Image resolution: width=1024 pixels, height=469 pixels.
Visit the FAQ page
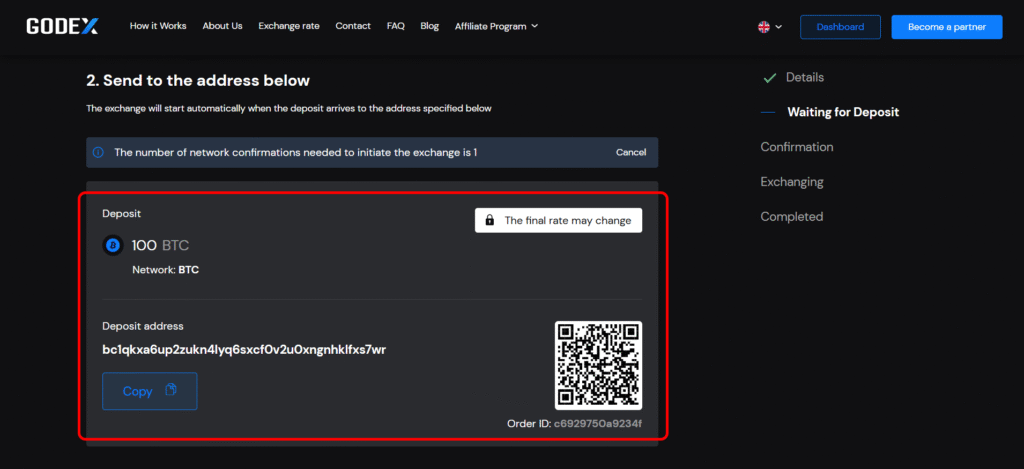click(396, 26)
